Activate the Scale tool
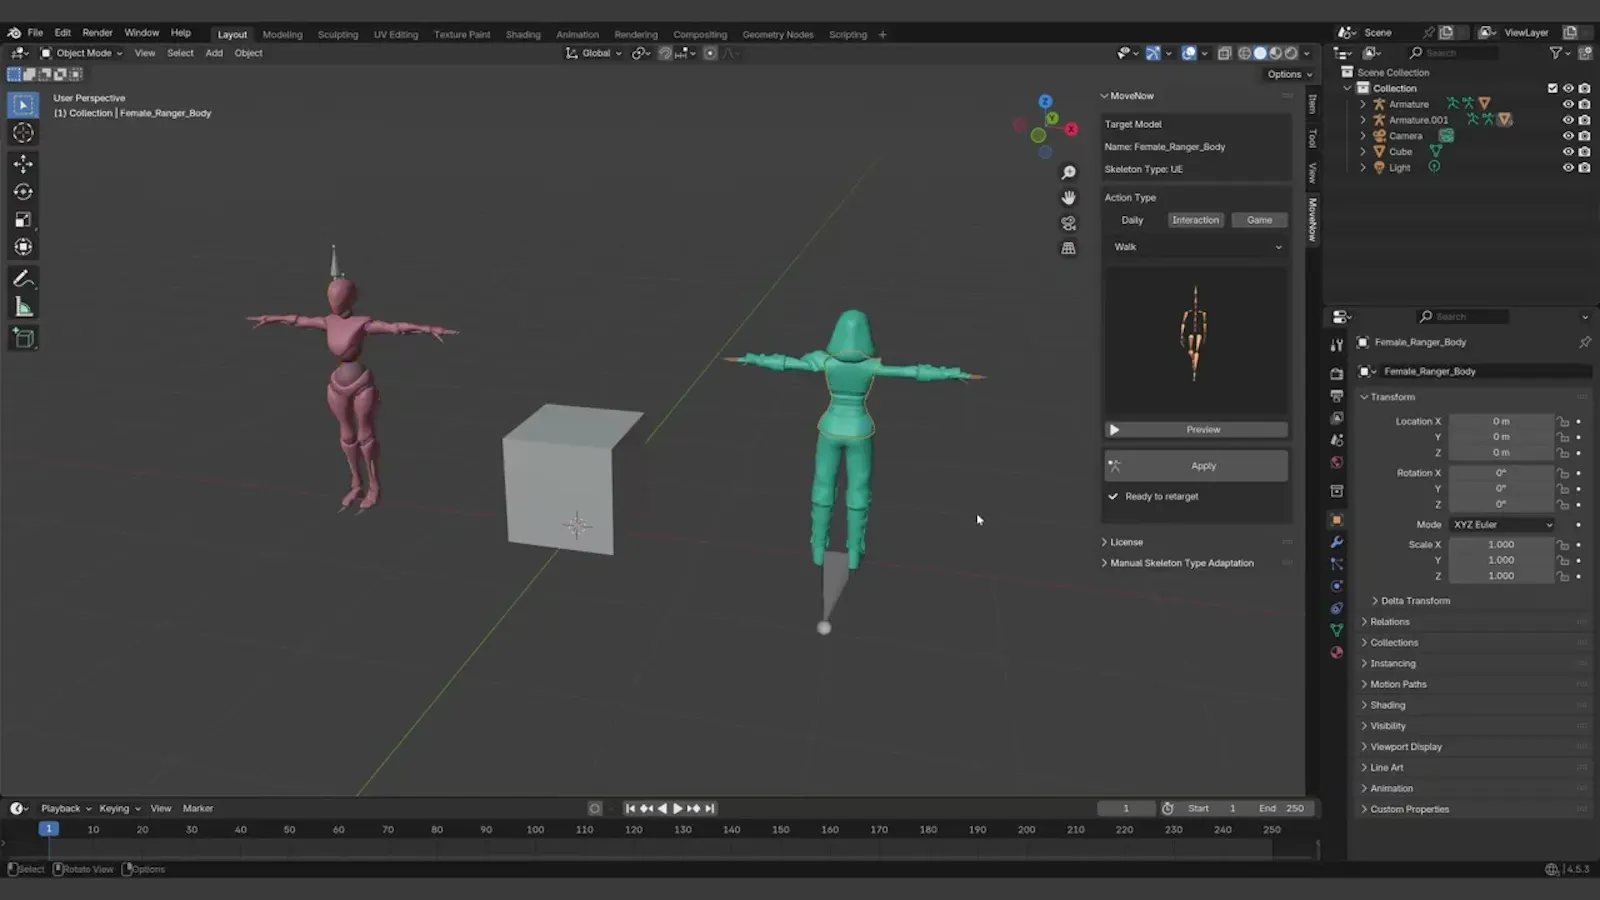Image resolution: width=1600 pixels, height=900 pixels. (23, 219)
